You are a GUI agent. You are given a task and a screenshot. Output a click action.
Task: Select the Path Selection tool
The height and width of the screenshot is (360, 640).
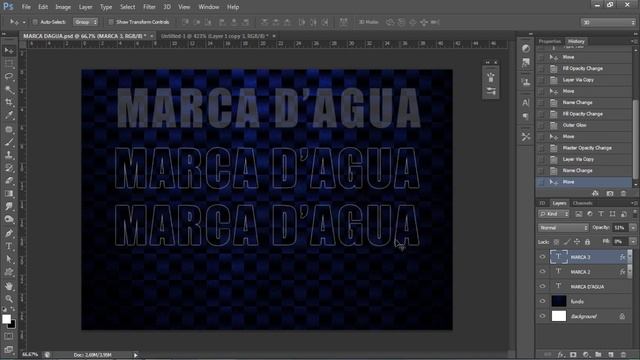[x=9, y=259]
